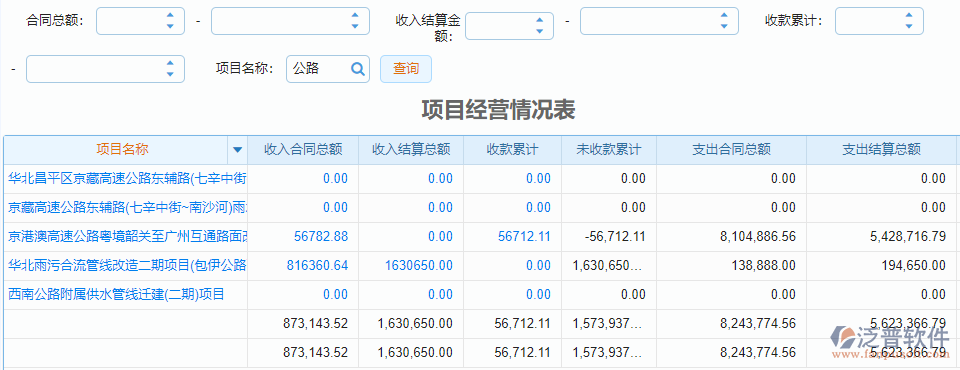Increase second 合同总额 maximum with up arrow
The image size is (960, 370).
(355, 16)
